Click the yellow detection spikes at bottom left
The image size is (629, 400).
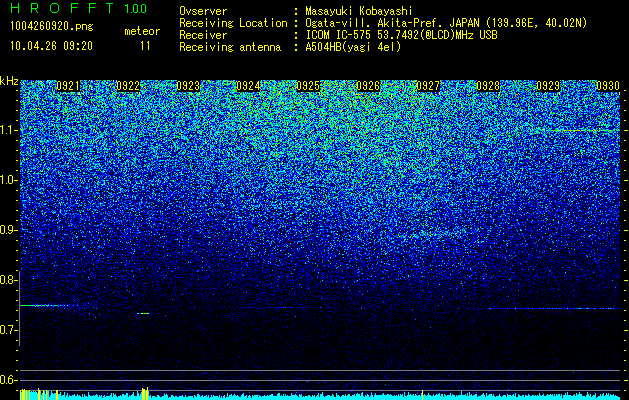click(39, 394)
